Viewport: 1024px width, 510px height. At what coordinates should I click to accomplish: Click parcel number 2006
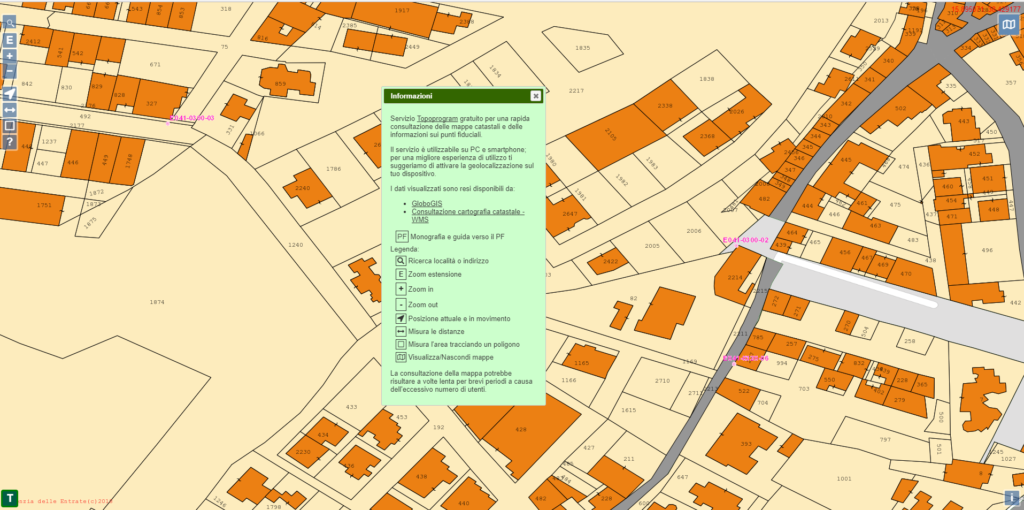(x=694, y=231)
